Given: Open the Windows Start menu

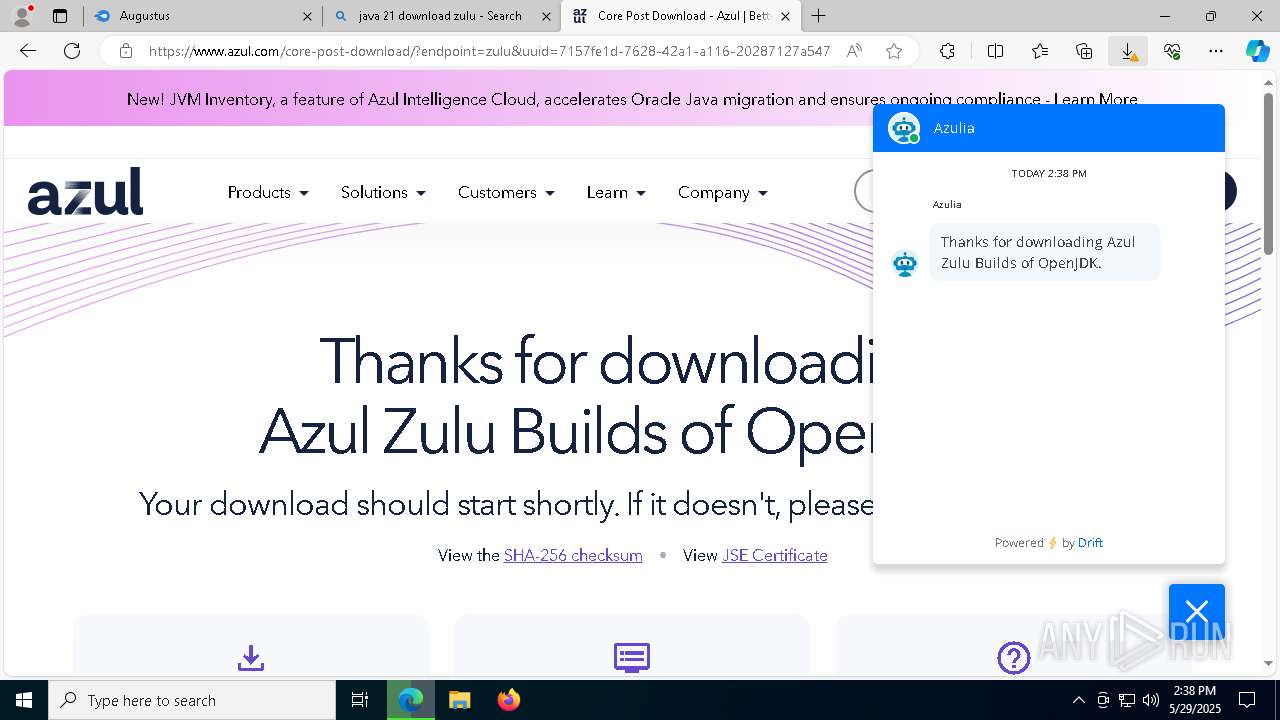Looking at the screenshot, I should click(24, 700).
